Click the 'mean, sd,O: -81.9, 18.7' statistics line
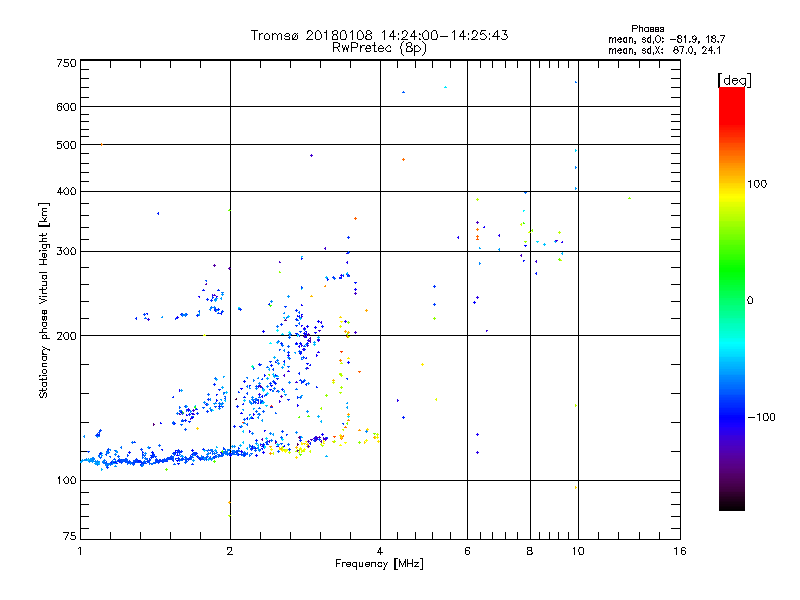Screen dimensions: 800x600 pyautogui.click(x=666, y=39)
